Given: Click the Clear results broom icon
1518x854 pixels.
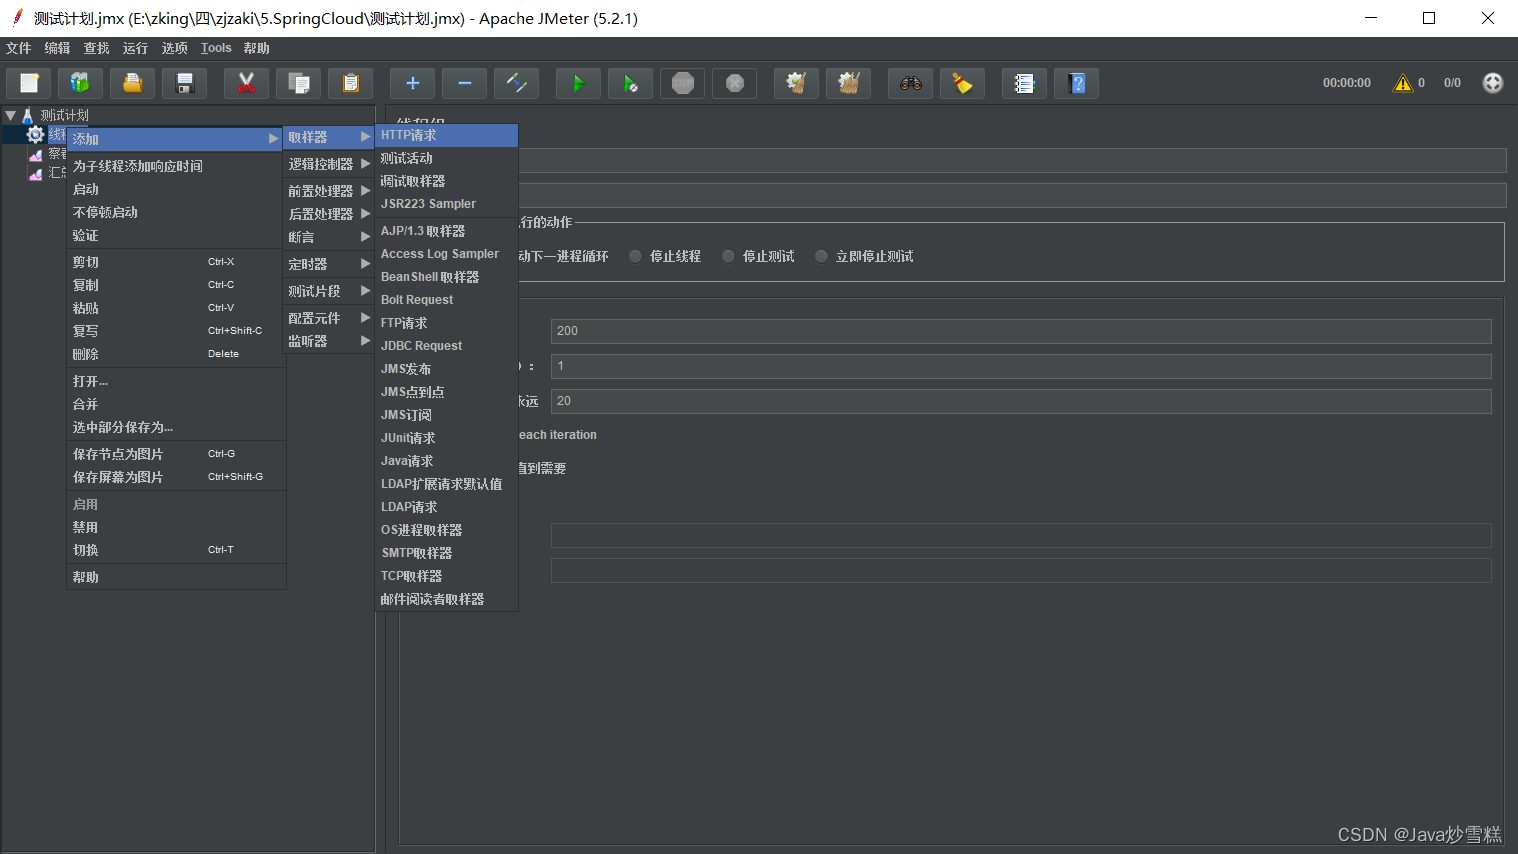Looking at the screenshot, I should [x=796, y=83].
